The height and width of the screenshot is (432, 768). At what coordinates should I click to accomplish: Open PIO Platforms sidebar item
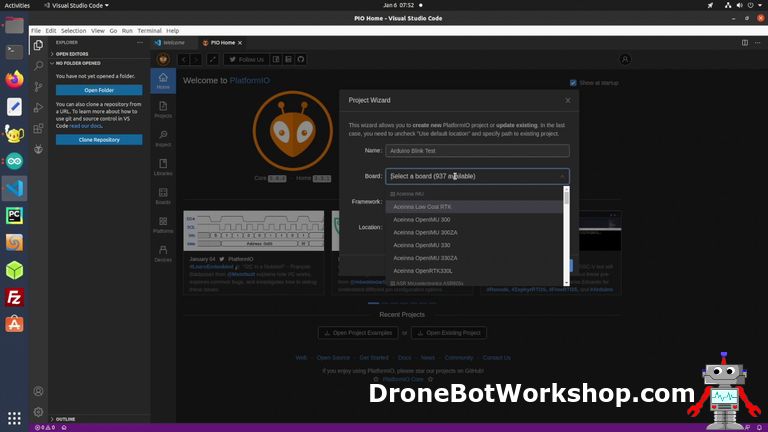163,225
